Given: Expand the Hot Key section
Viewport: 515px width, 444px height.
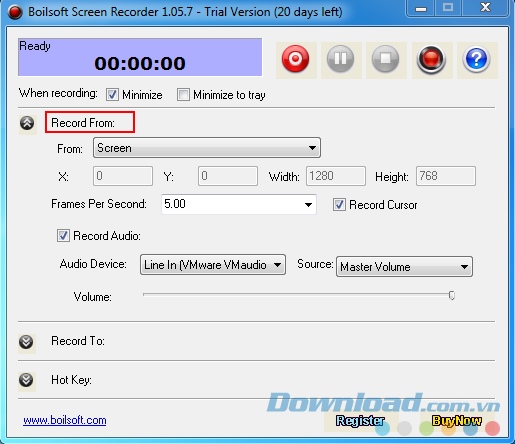Looking at the screenshot, I should [x=26, y=380].
